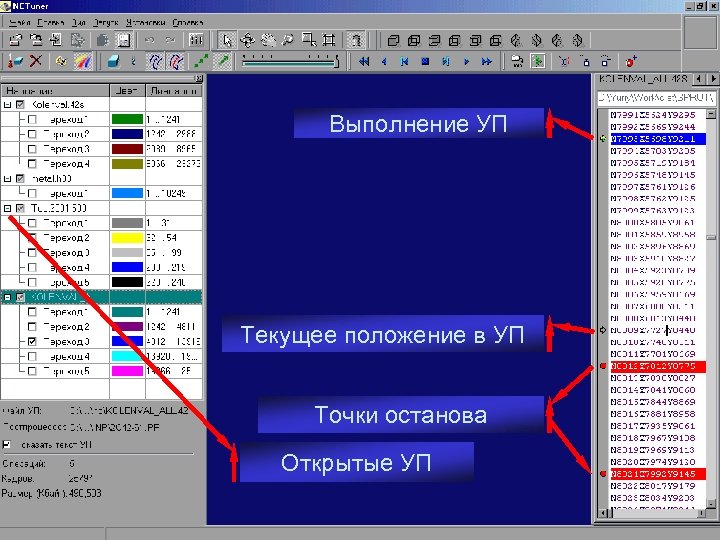Click the yellow color swatch
This screenshot has height=540, width=720.
click(x=127, y=238)
